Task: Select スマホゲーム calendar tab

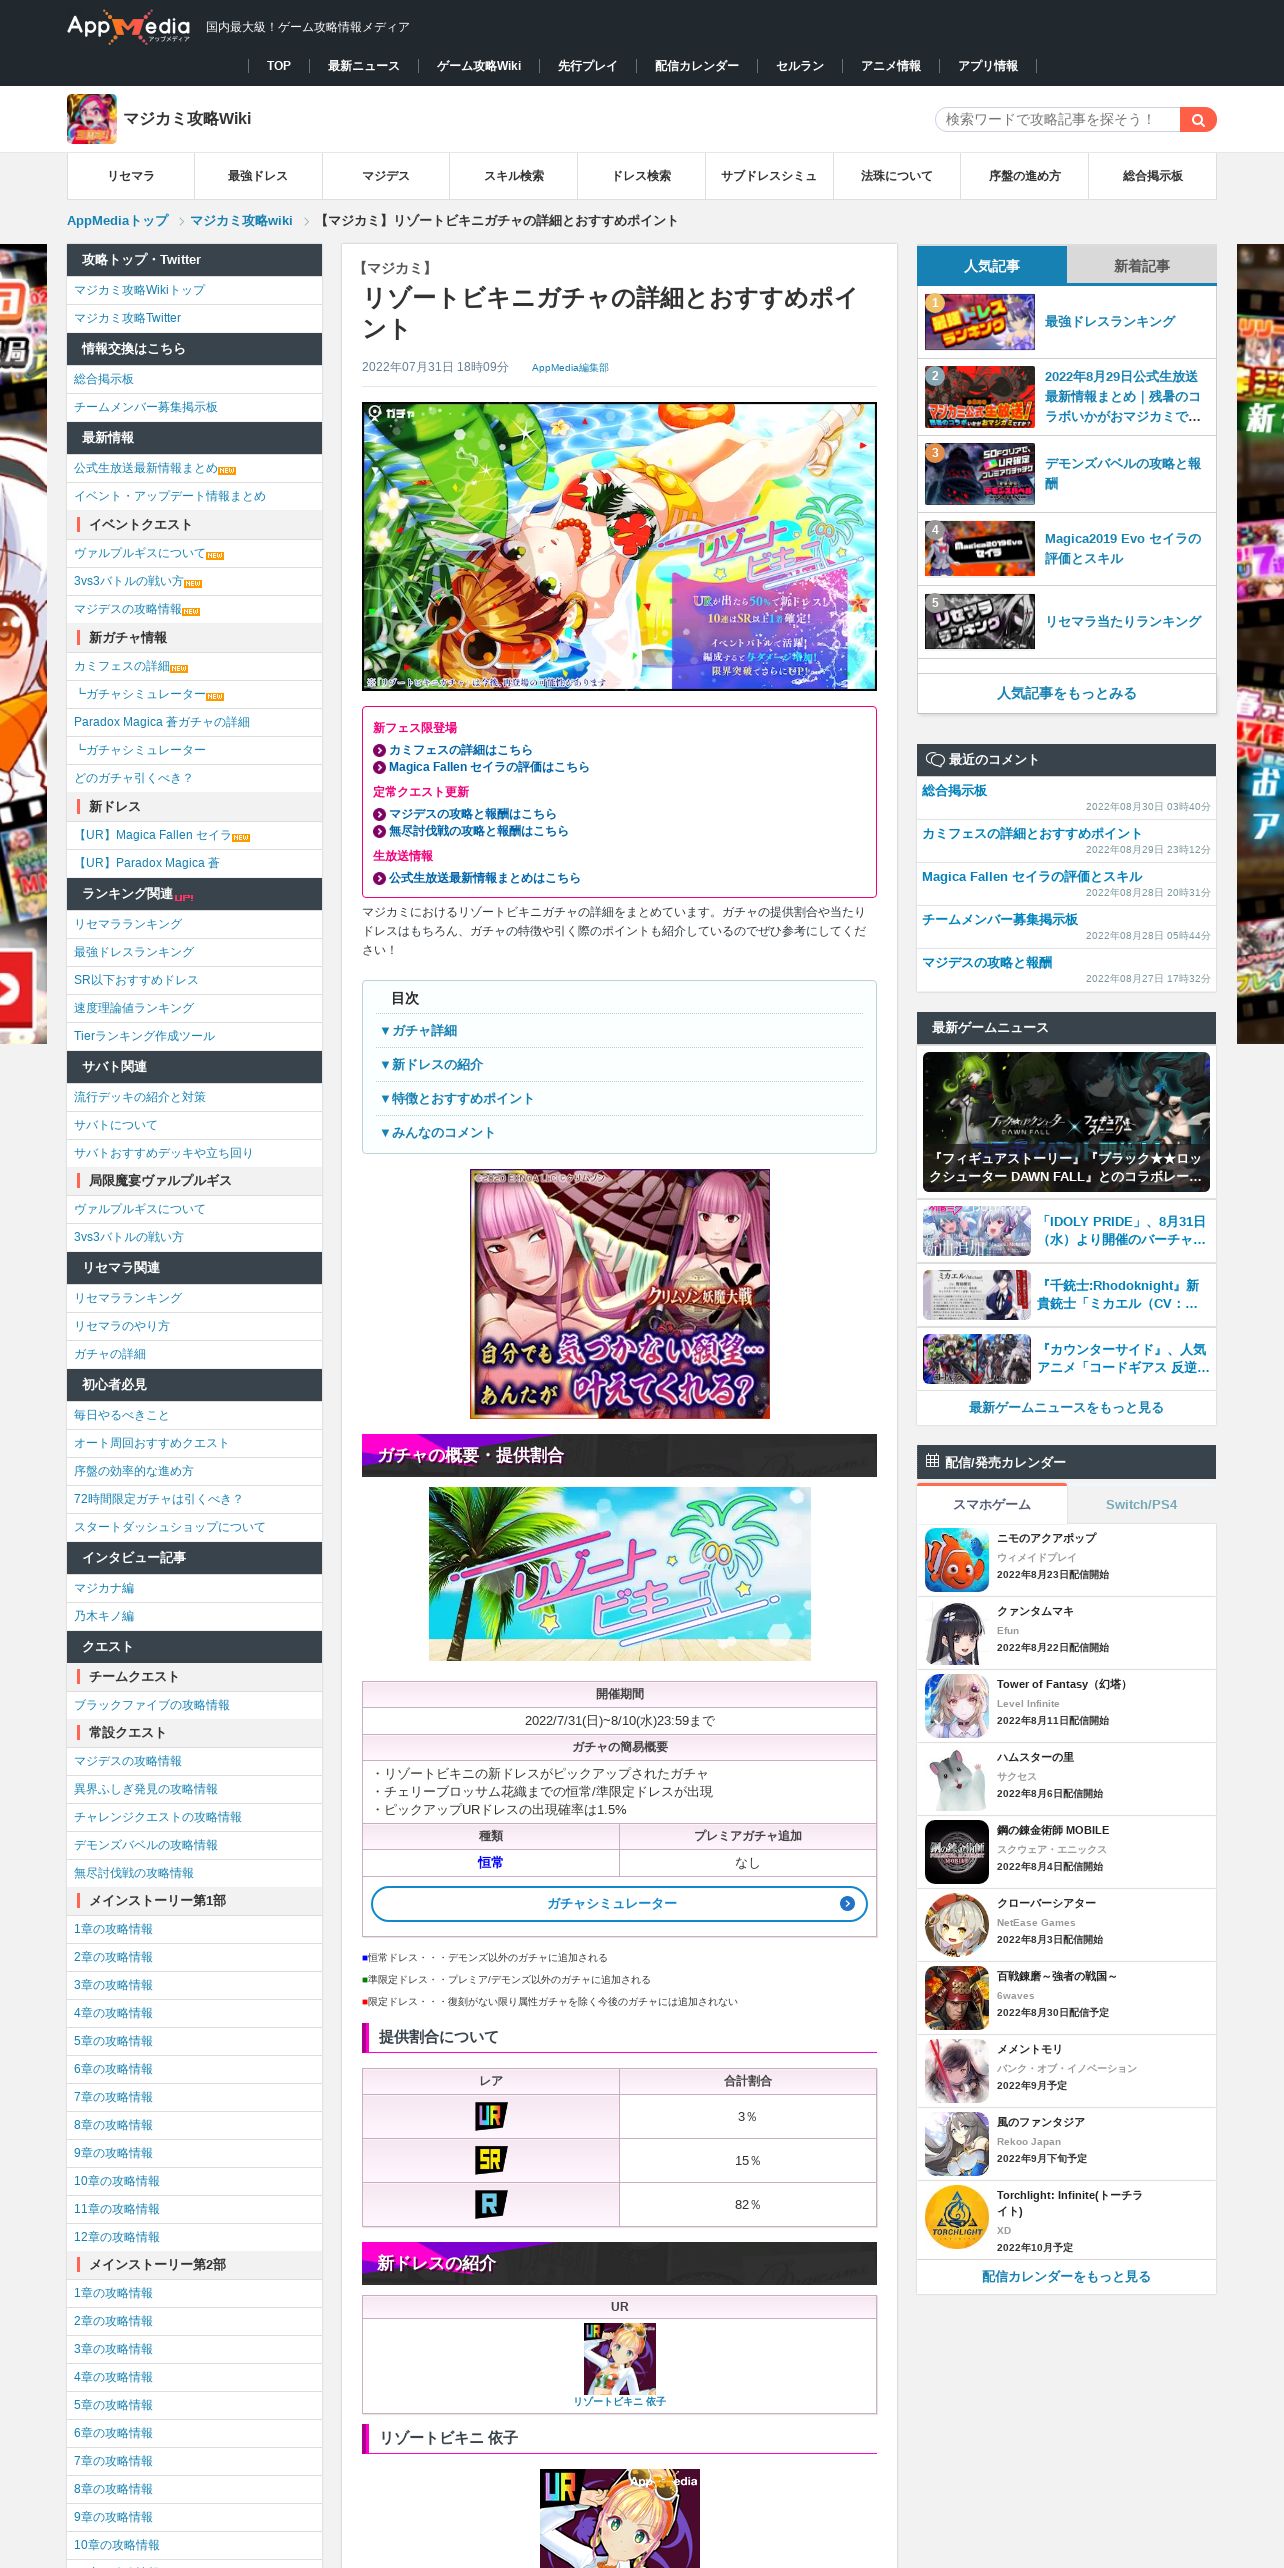Action: (x=992, y=1504)
